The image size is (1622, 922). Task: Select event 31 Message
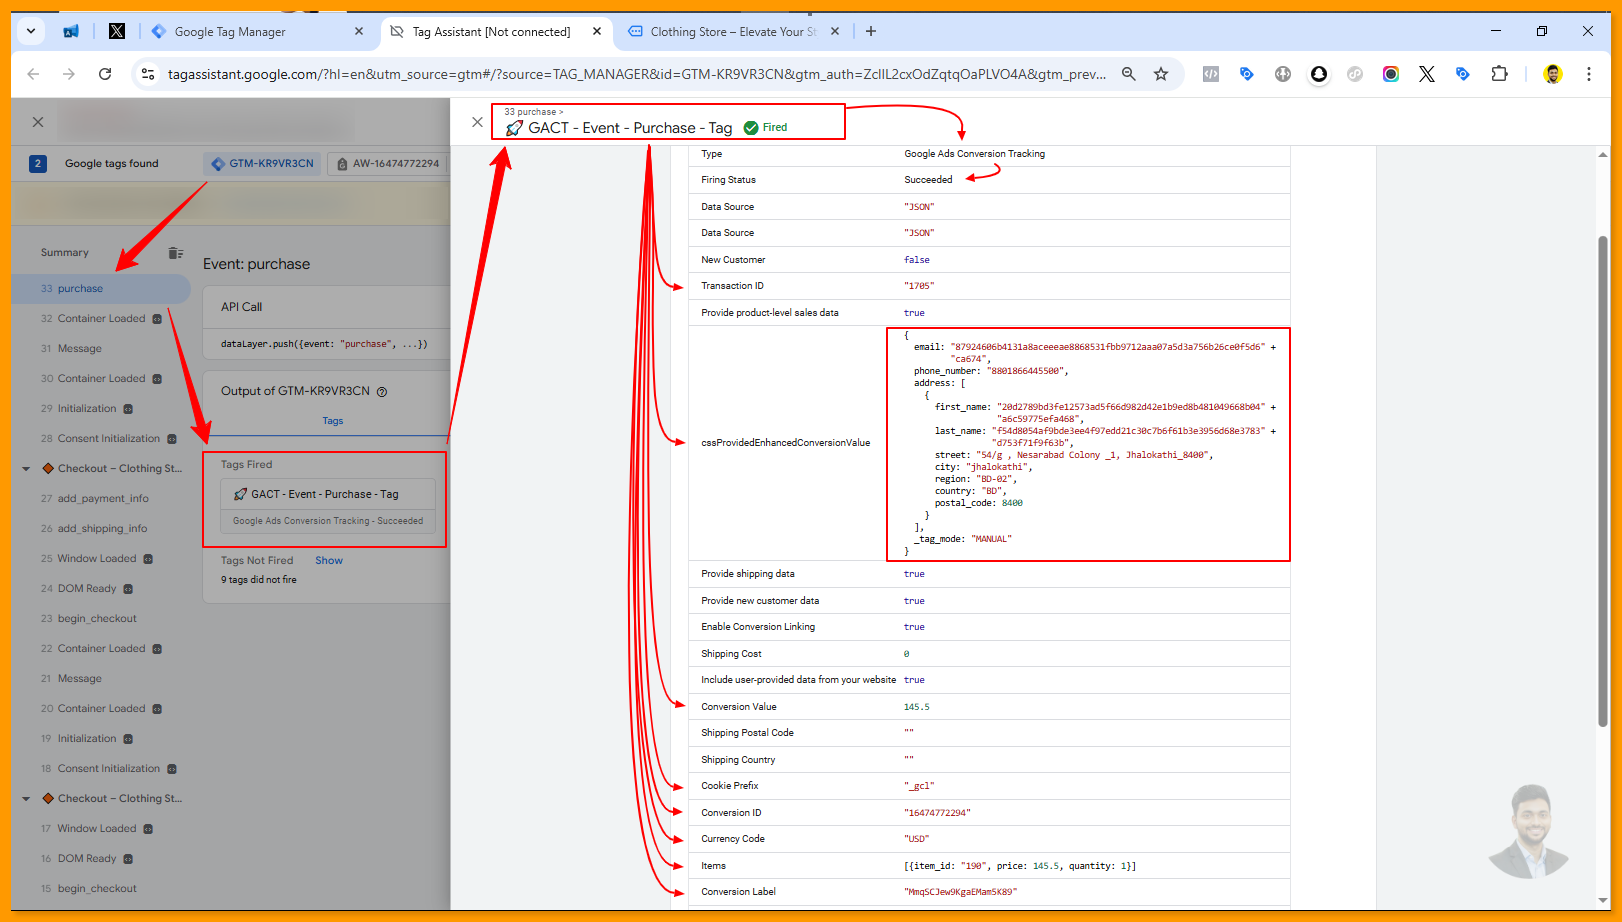[x=101, y=349]
